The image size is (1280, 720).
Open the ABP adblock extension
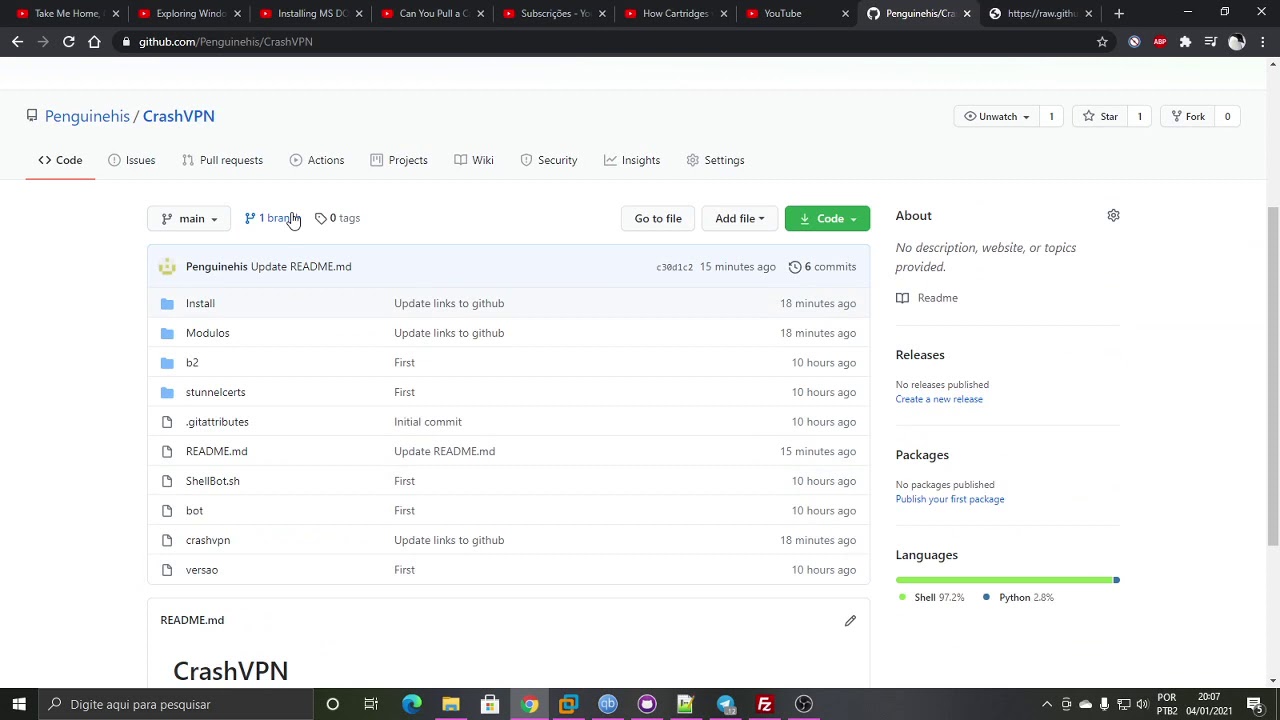point(1160,42)
